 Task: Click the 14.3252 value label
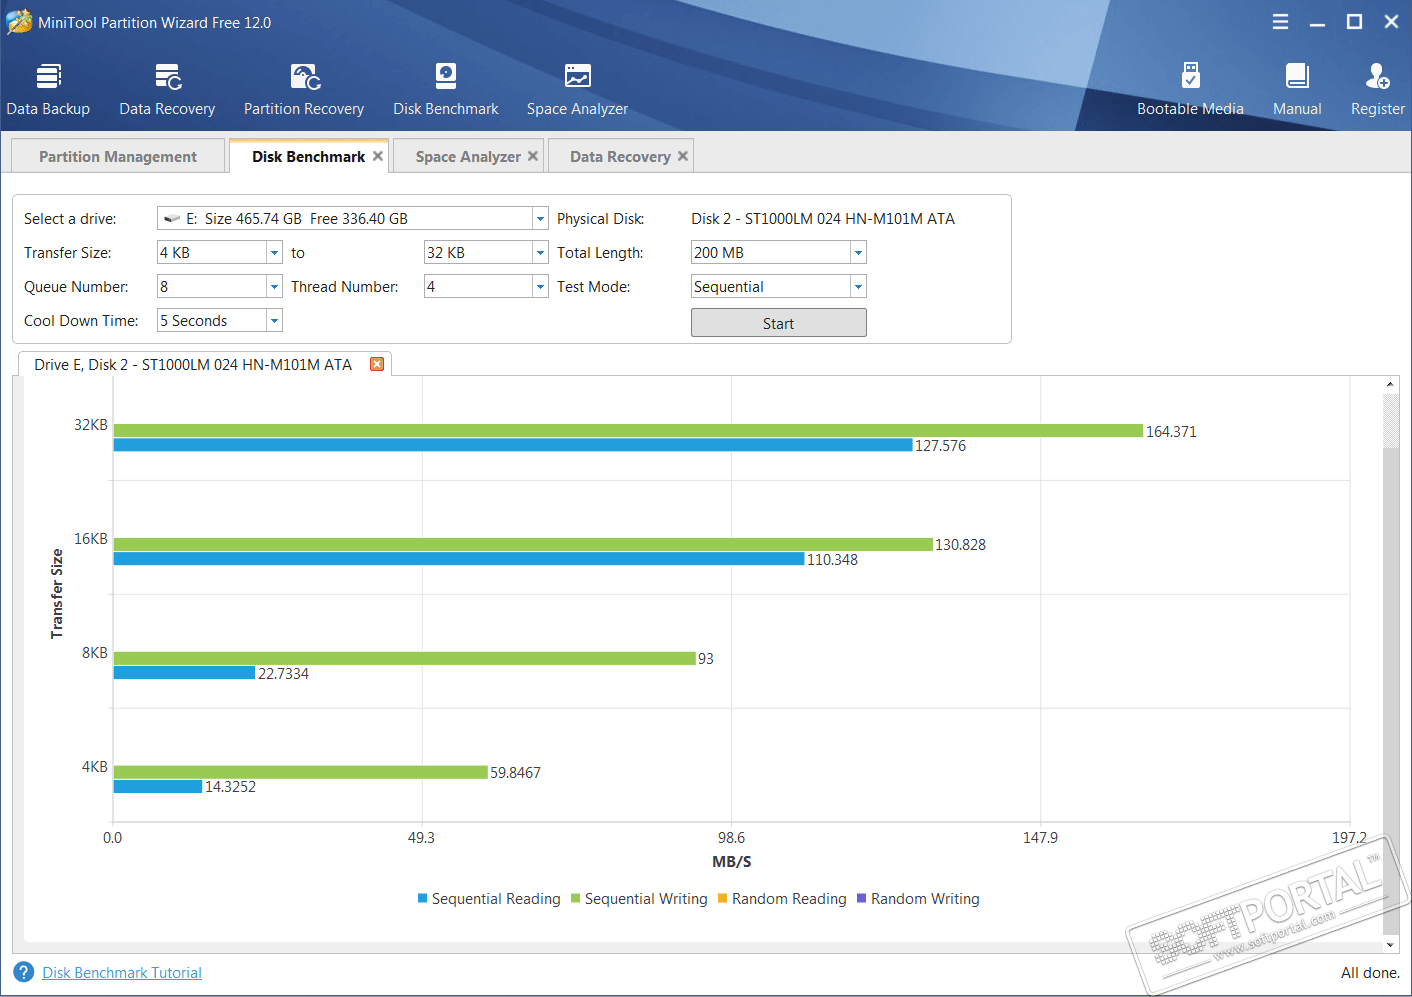click(230, 787)
